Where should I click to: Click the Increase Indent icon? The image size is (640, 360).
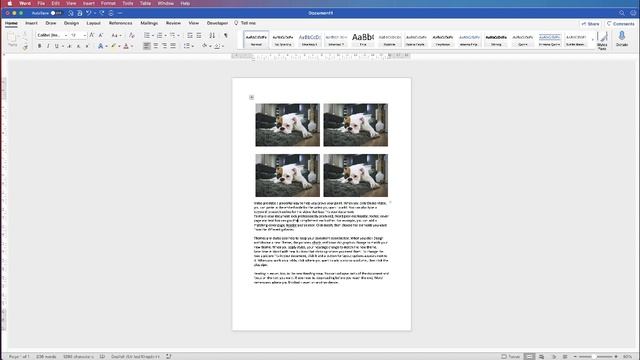199,36
